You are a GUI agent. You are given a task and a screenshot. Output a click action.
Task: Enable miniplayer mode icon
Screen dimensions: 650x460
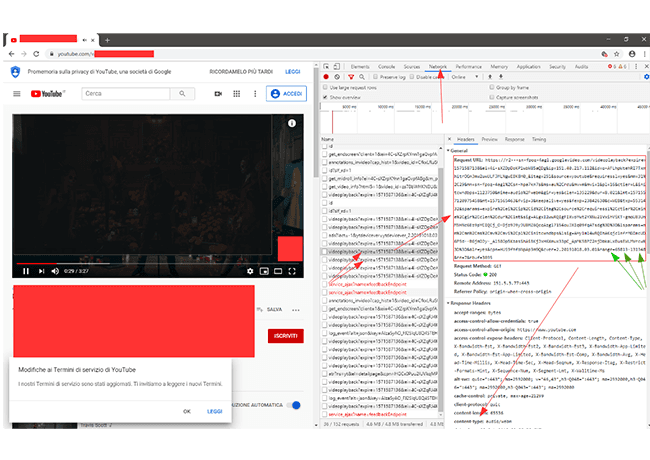(x=264, y=271)
